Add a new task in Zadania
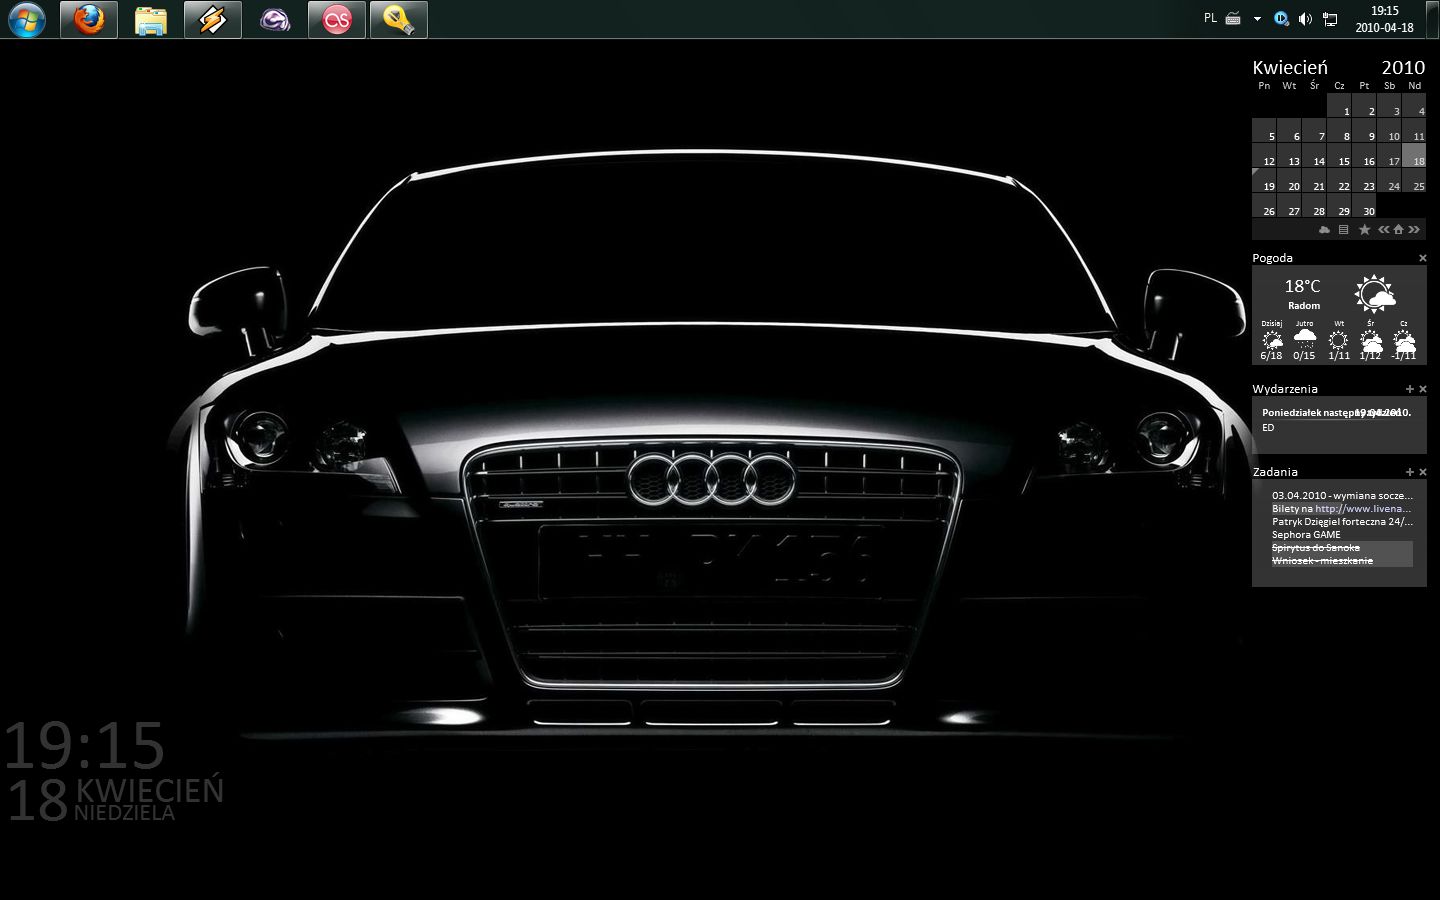The image size is (1440, 900). point(1410,472)
